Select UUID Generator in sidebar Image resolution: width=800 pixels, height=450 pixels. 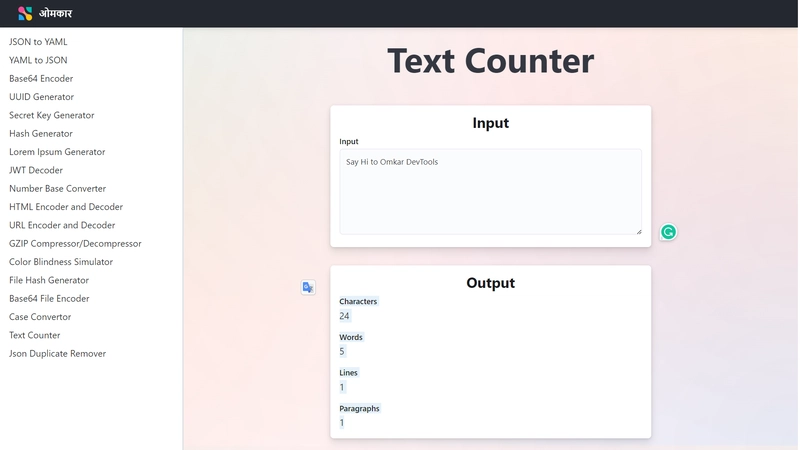pos(41,97)
